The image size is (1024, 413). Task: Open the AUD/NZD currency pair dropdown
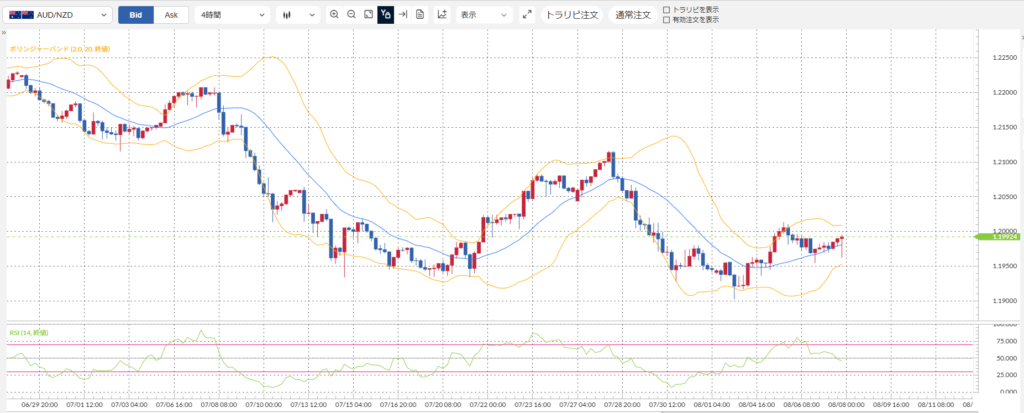tap(57, 14)
